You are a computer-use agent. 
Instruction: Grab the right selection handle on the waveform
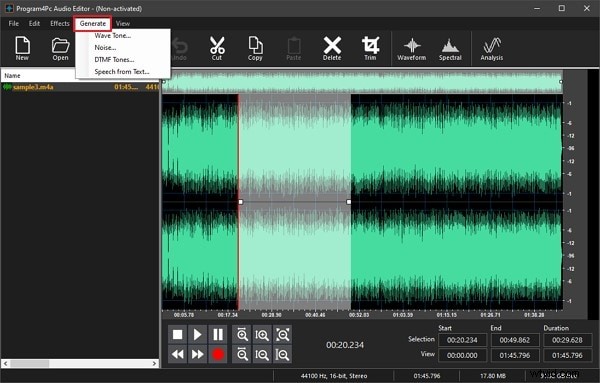(x=349, y=202)
